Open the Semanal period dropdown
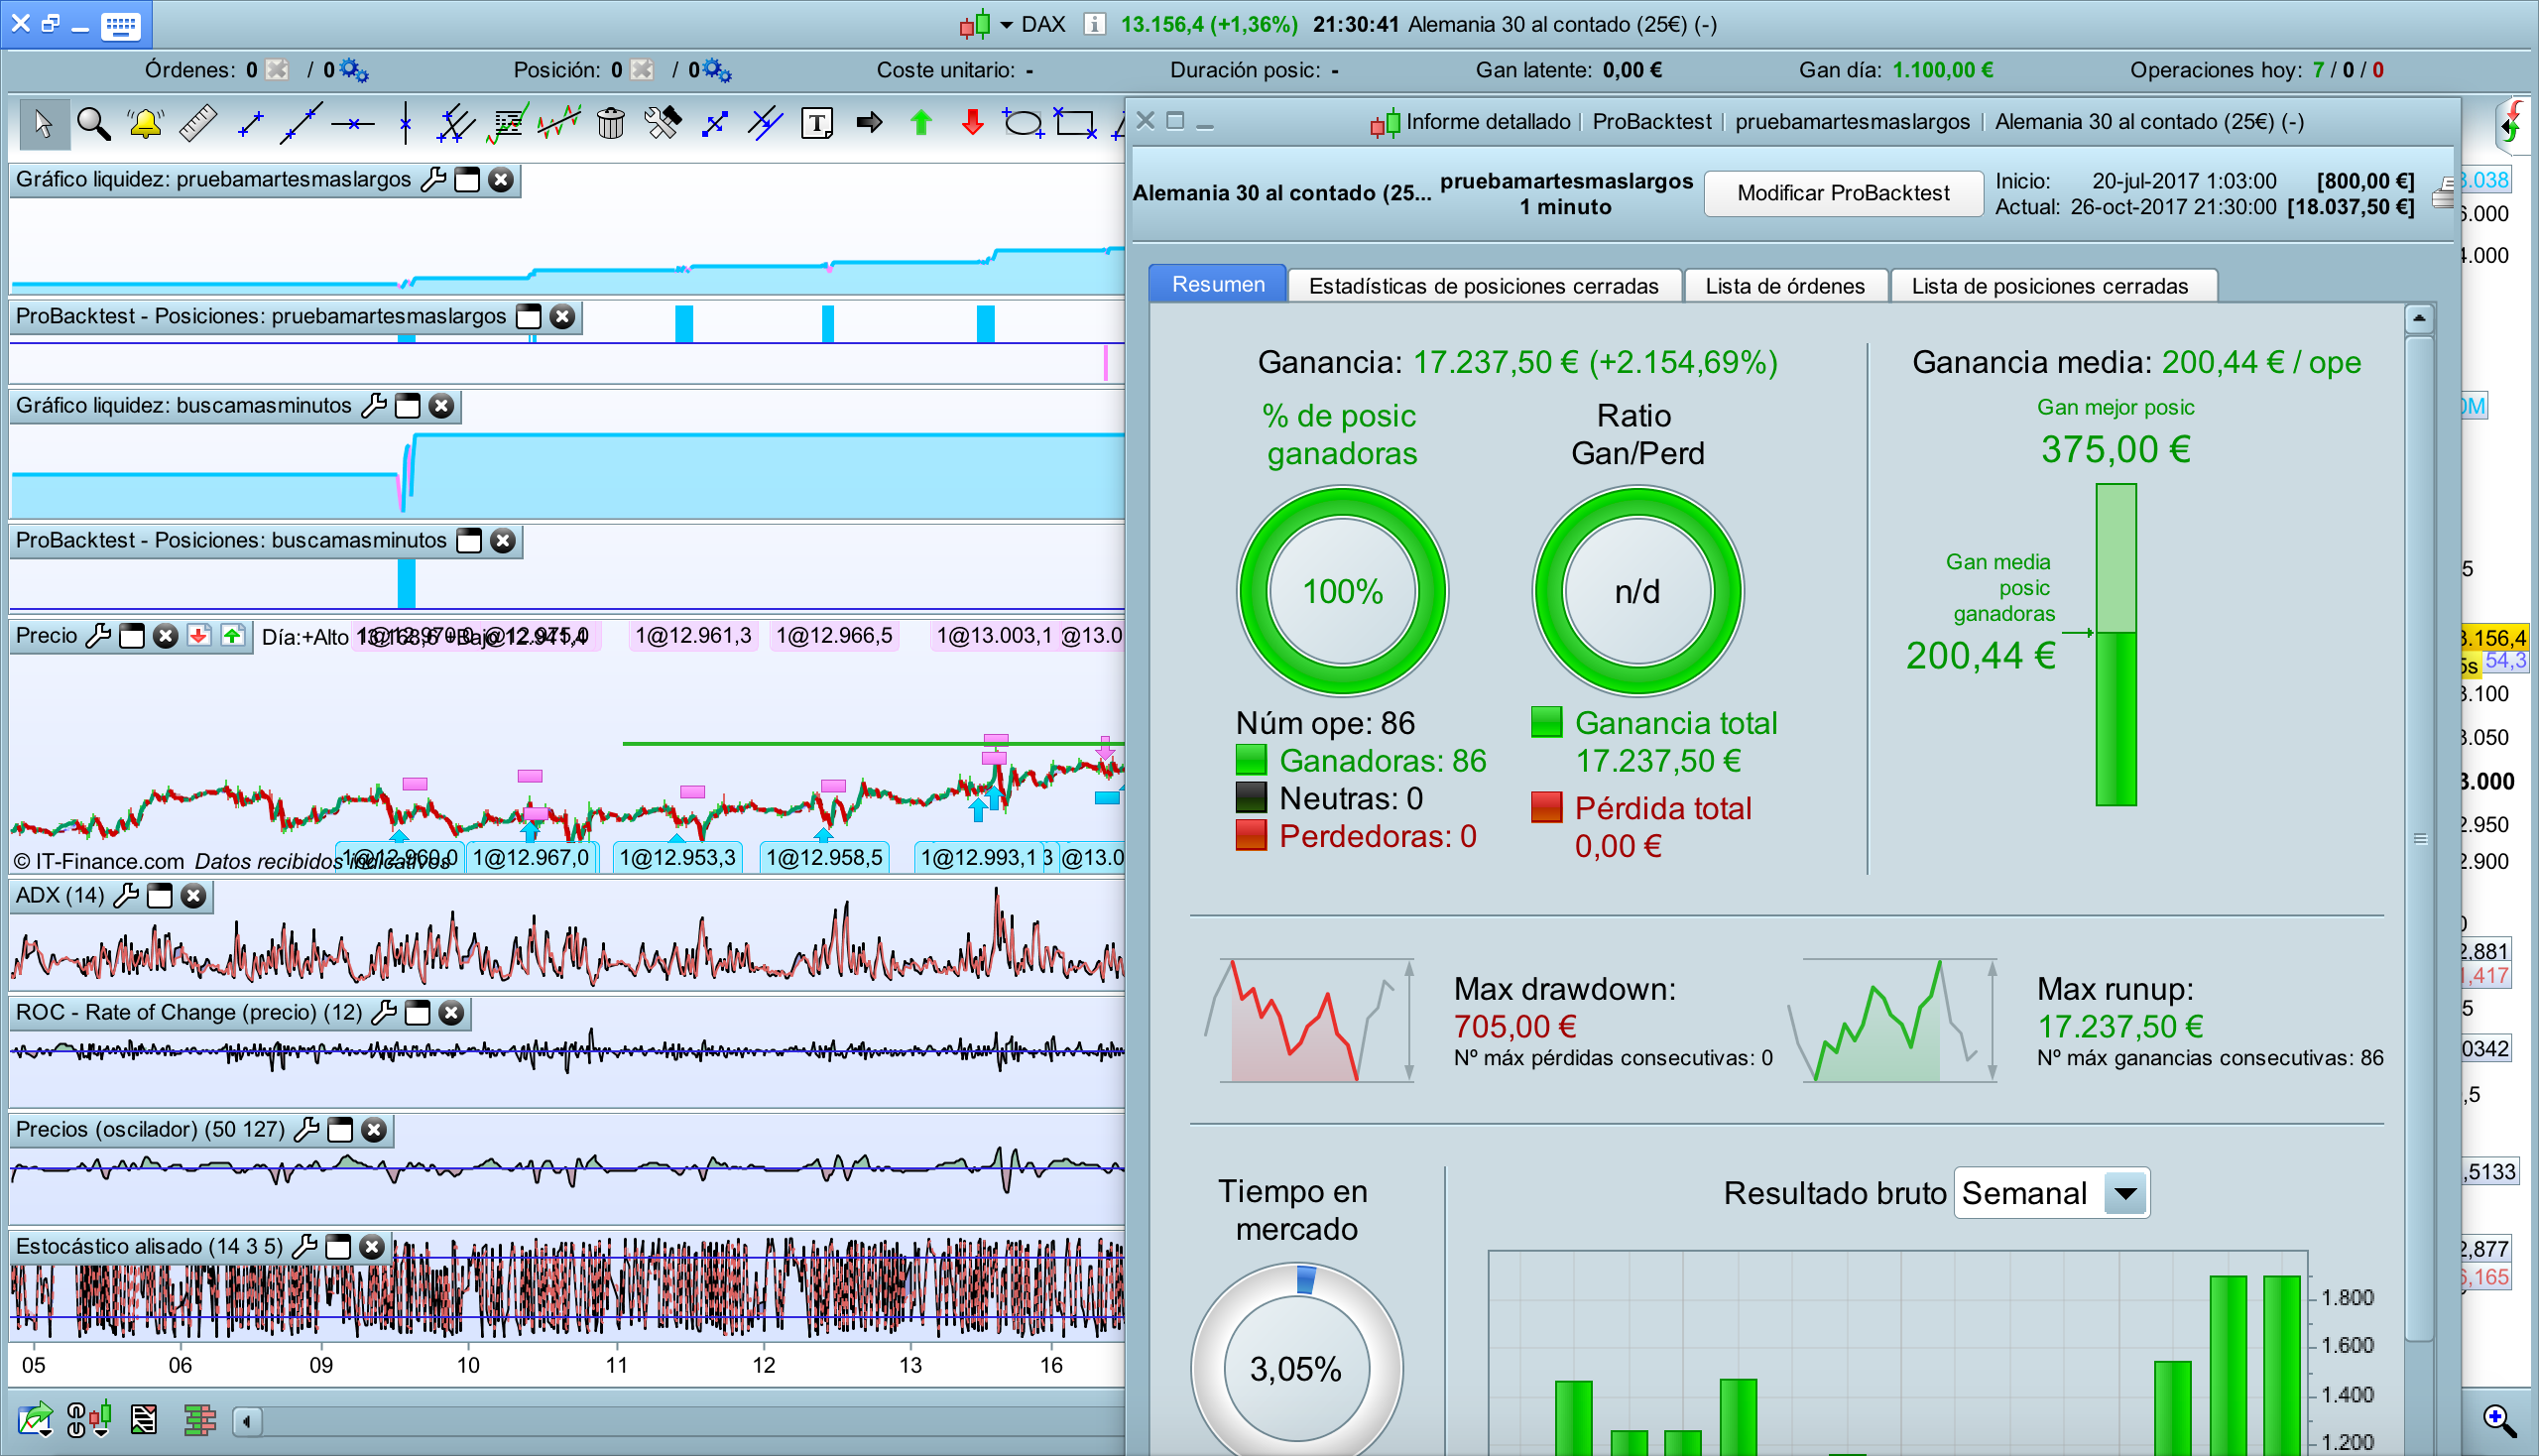The width and height of the screenshot is (2539, 1456). pos(2125,1193)
